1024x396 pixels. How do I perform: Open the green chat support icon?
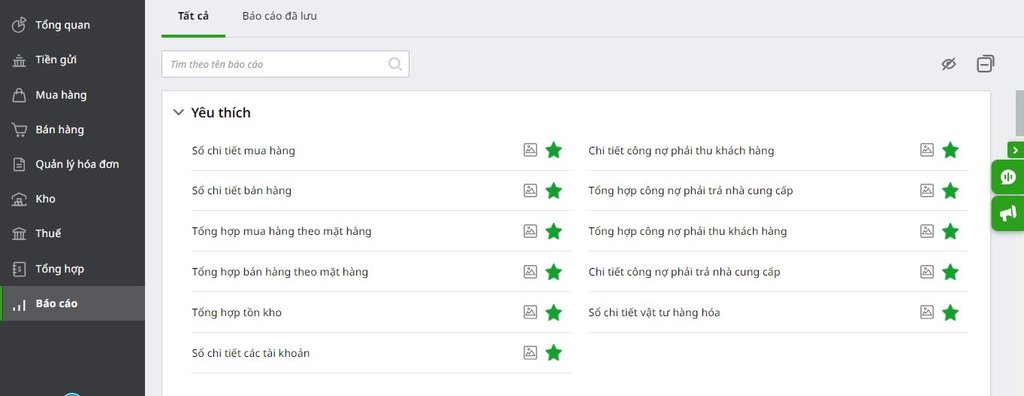[1008, 176]
